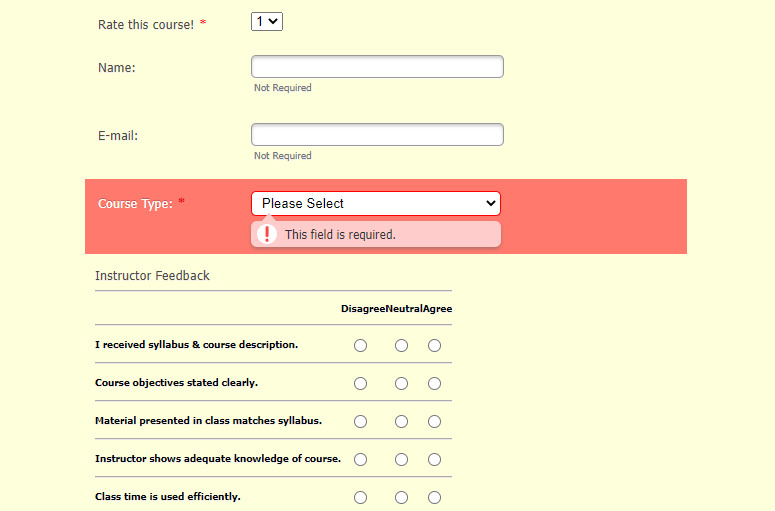This screenshot has height=511, width=775.
Task: Choose Agree for material matches syllabus
Action: (434, 422)
